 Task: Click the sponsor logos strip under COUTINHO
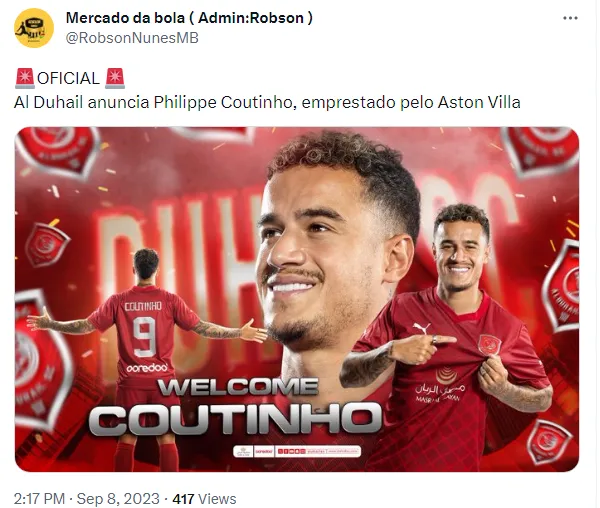(297, 451)
